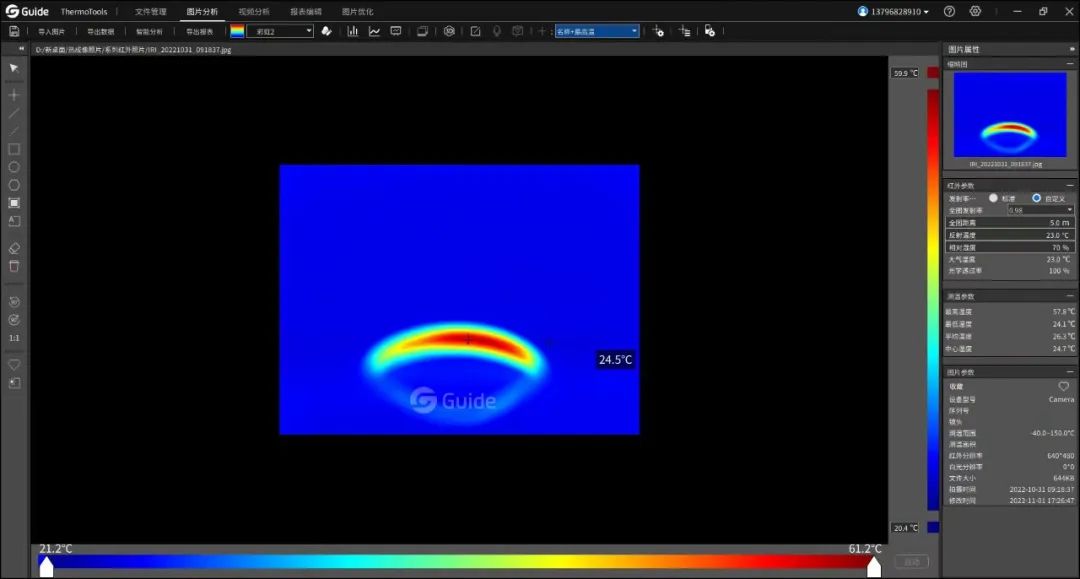This screenshot has height=579, width=1080.
Task: Click the heart favorite icon in image parameters
Action: point(1064,386)
